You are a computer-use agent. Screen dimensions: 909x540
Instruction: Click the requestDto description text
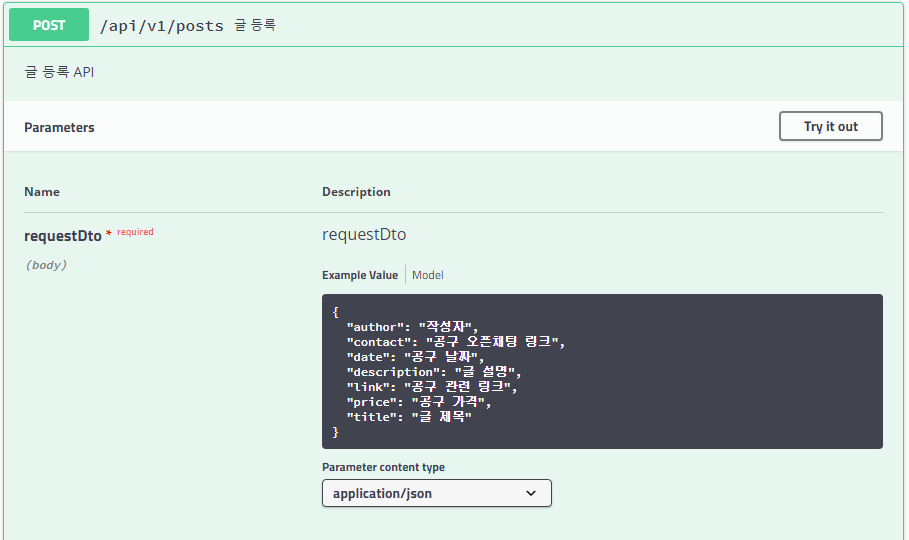[364, 234]
